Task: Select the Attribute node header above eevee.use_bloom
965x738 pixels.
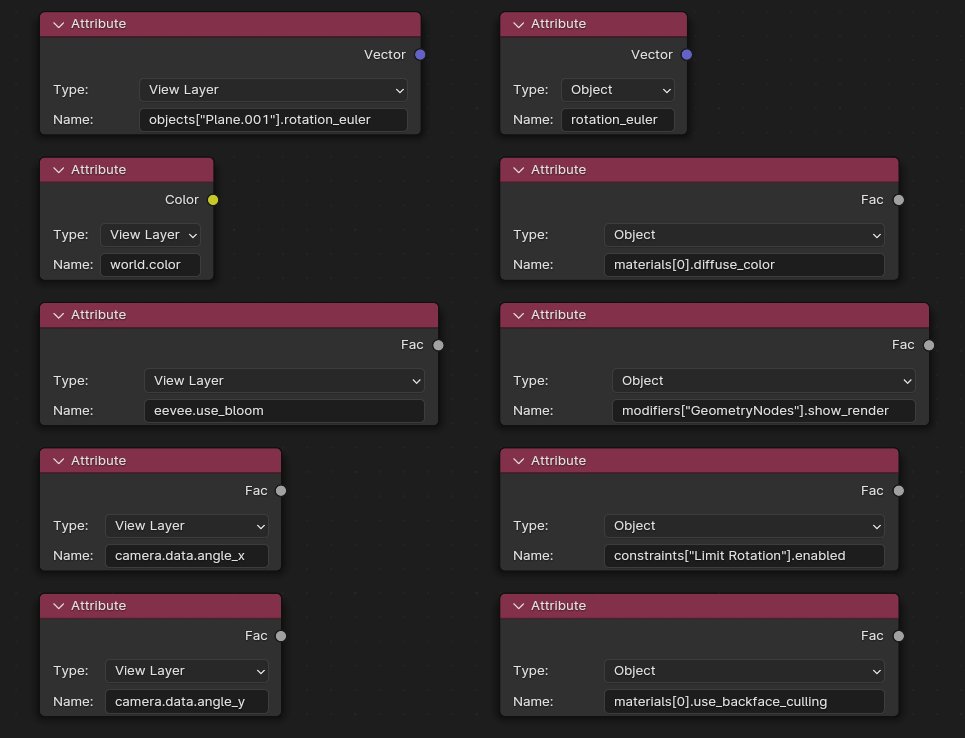Action: pos(239,315)
